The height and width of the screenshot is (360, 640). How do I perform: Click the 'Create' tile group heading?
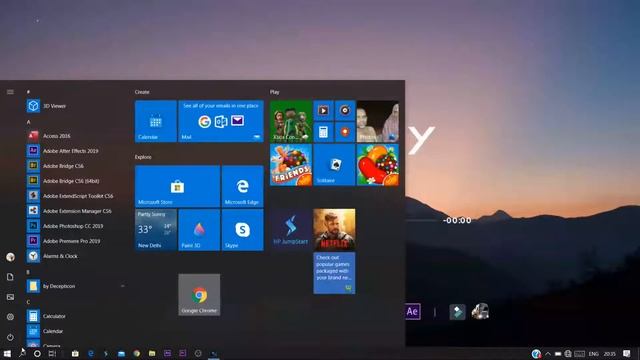tap(142, 92)
